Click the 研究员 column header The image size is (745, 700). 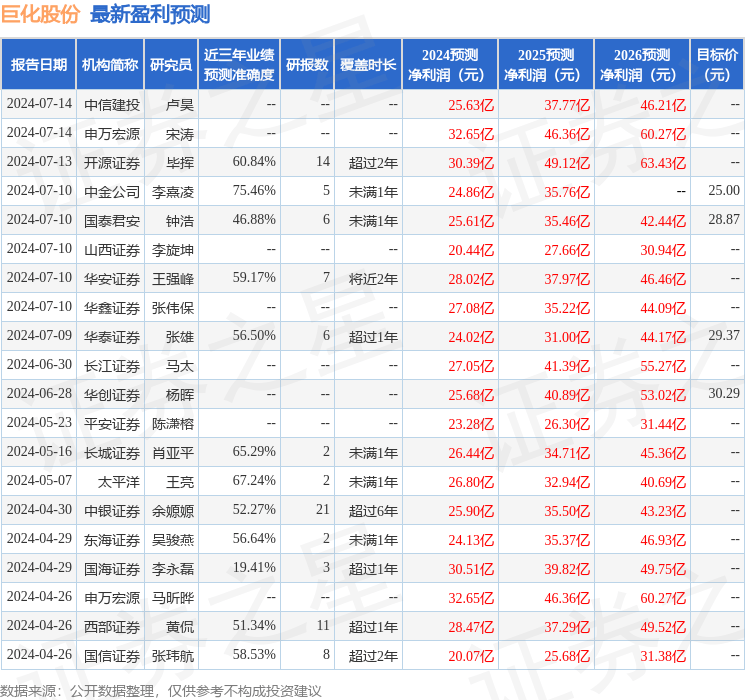(x=171, y=65)
